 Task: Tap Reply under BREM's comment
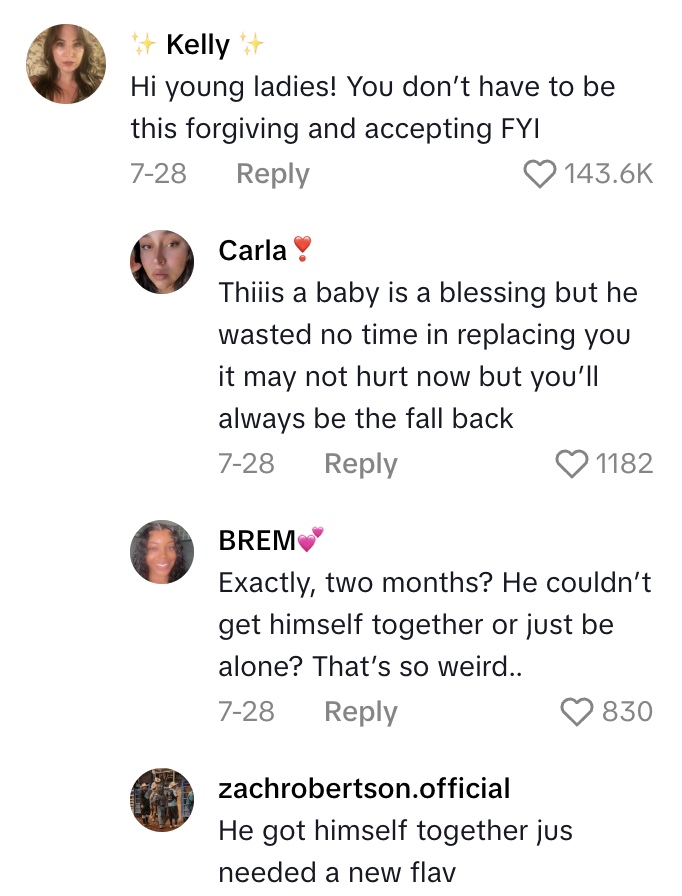(x=360, y=712)
